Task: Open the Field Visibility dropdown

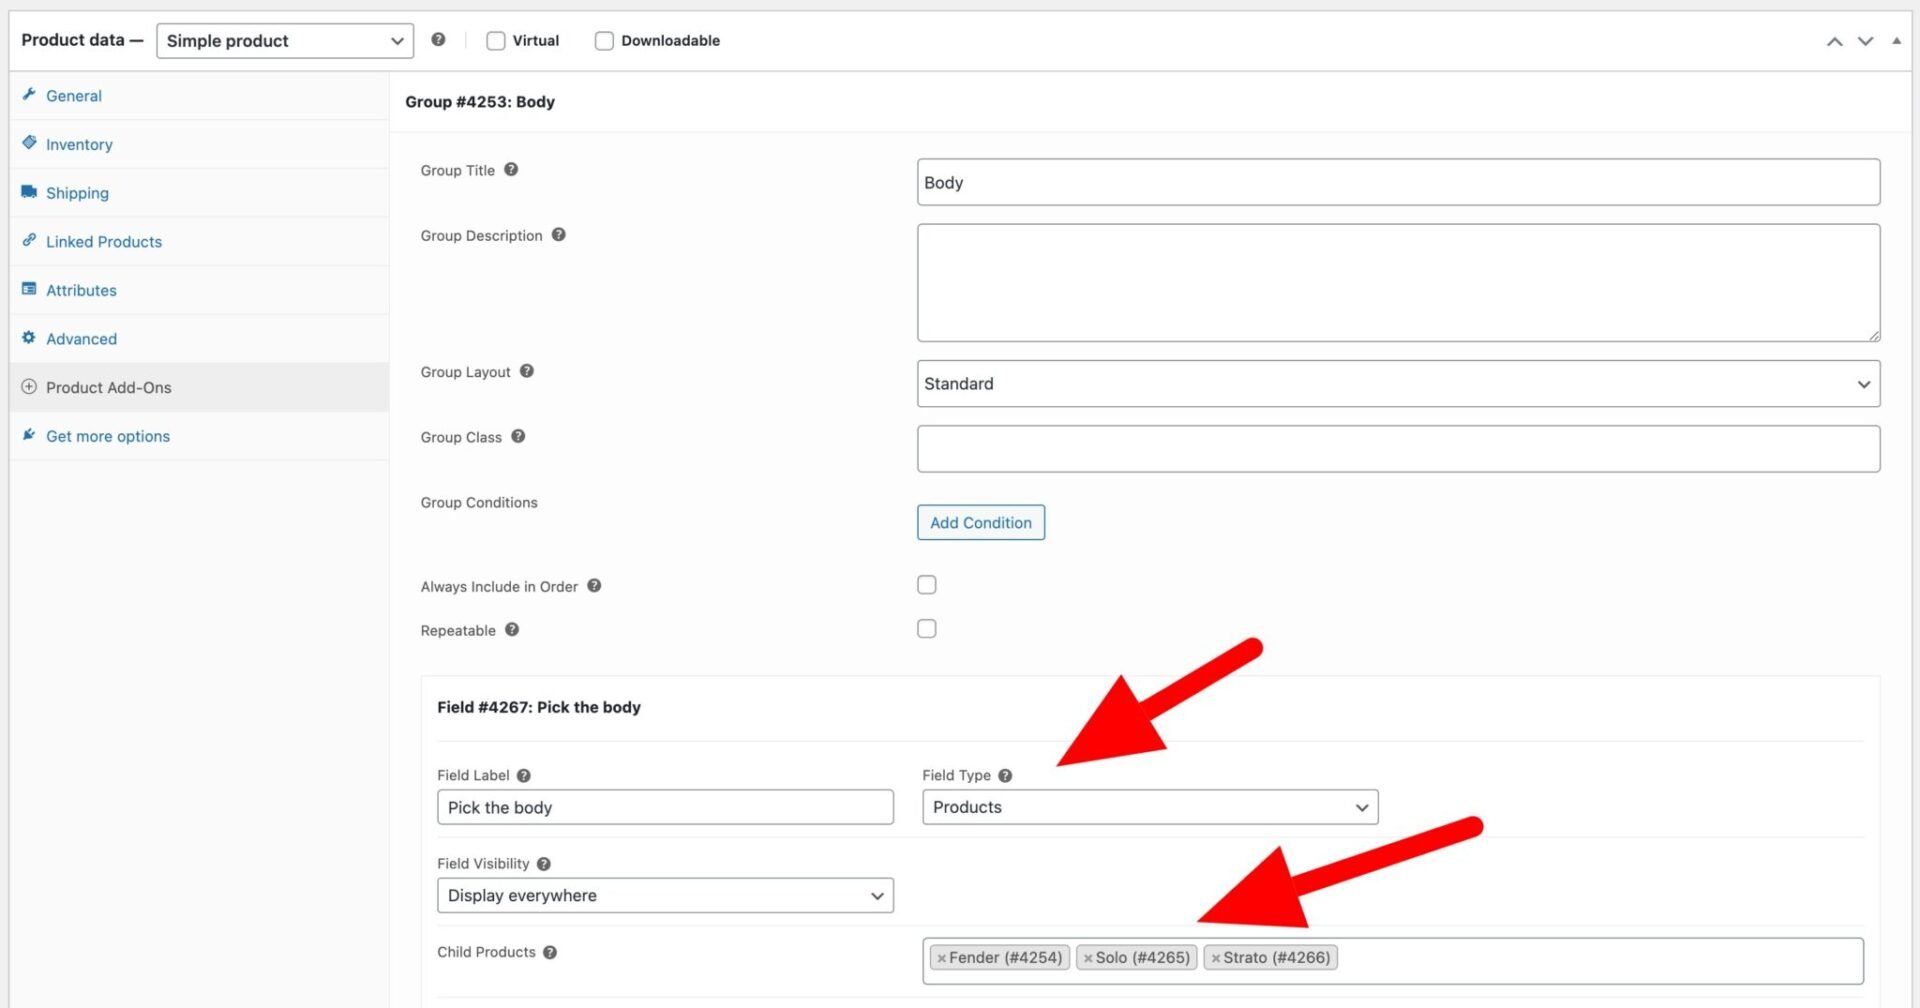Action: click(x=665, y=895)
